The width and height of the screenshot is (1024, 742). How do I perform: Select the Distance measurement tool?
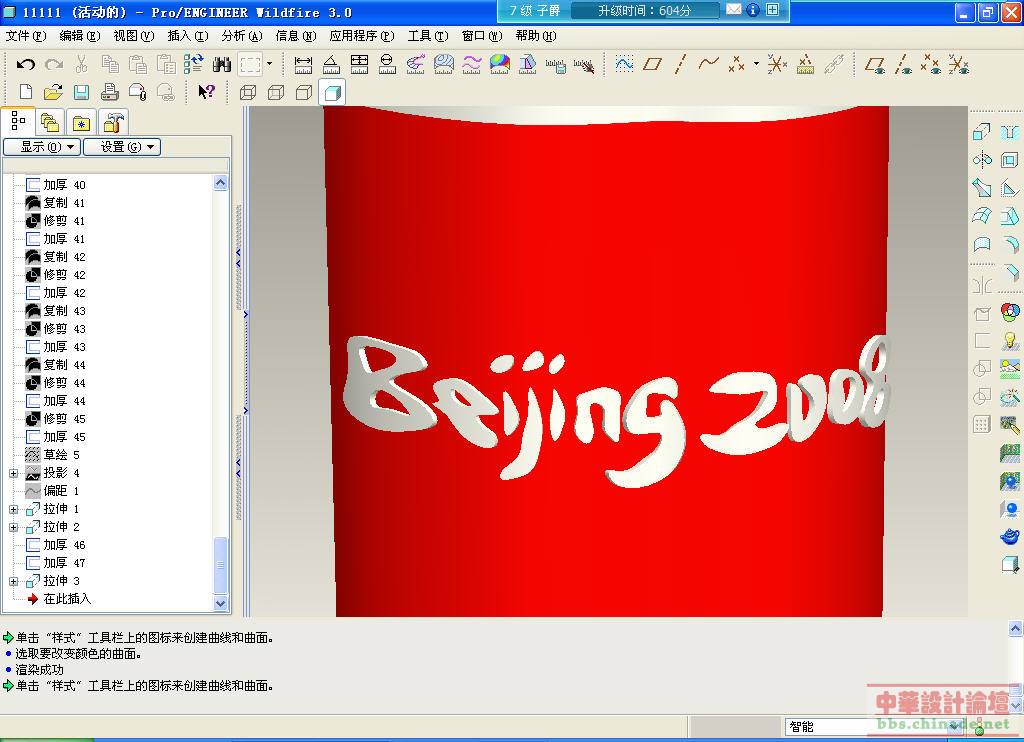coord(303,64)
